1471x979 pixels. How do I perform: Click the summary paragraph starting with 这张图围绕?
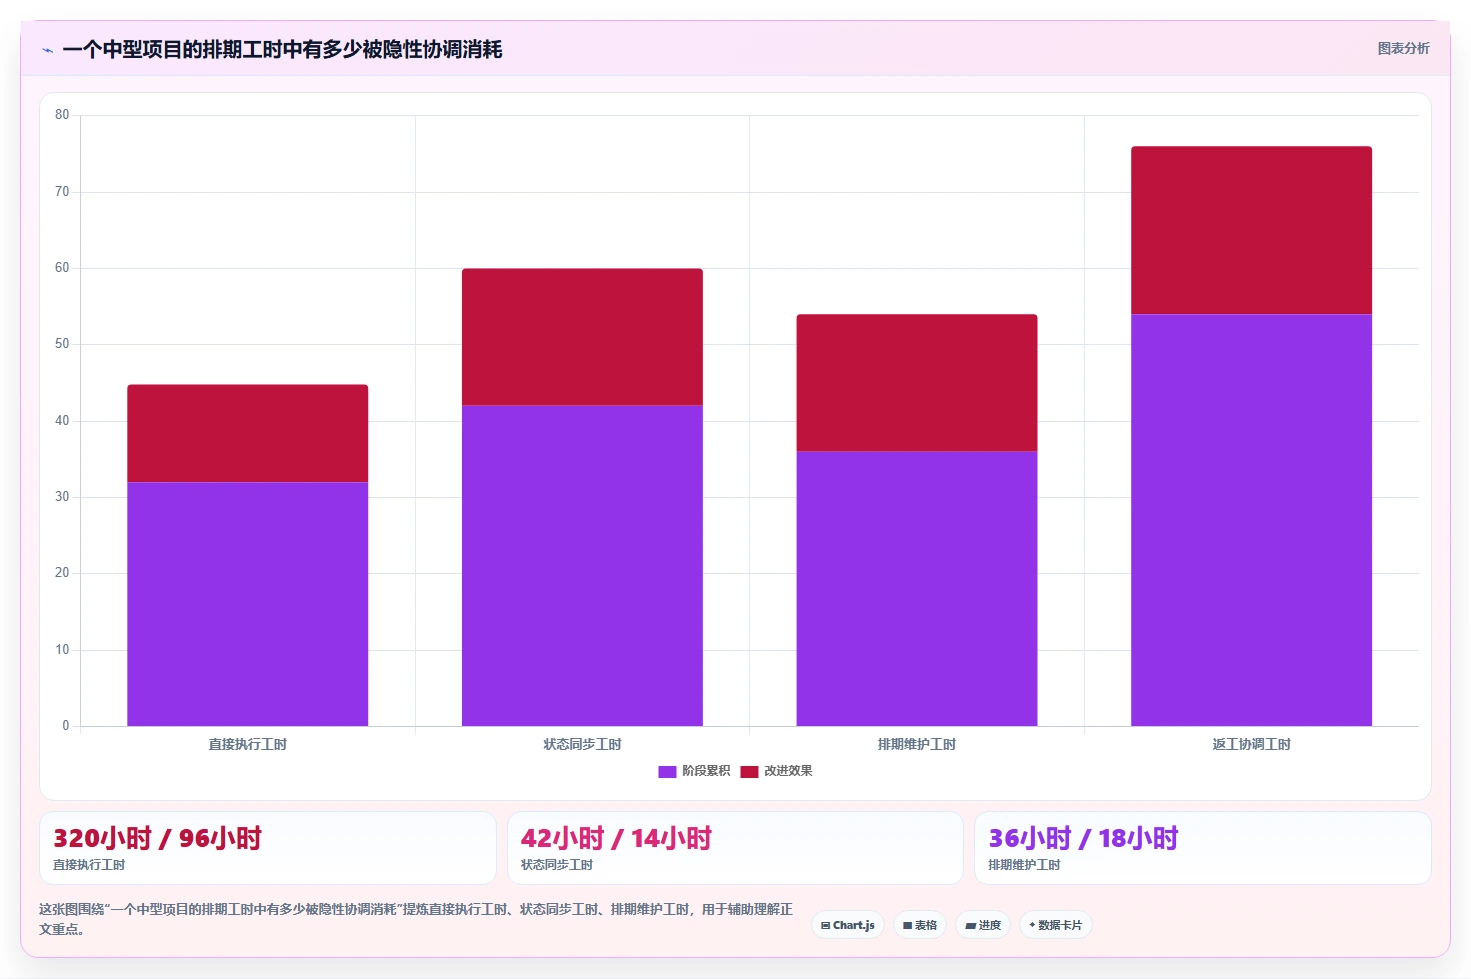tap(416, 919)
